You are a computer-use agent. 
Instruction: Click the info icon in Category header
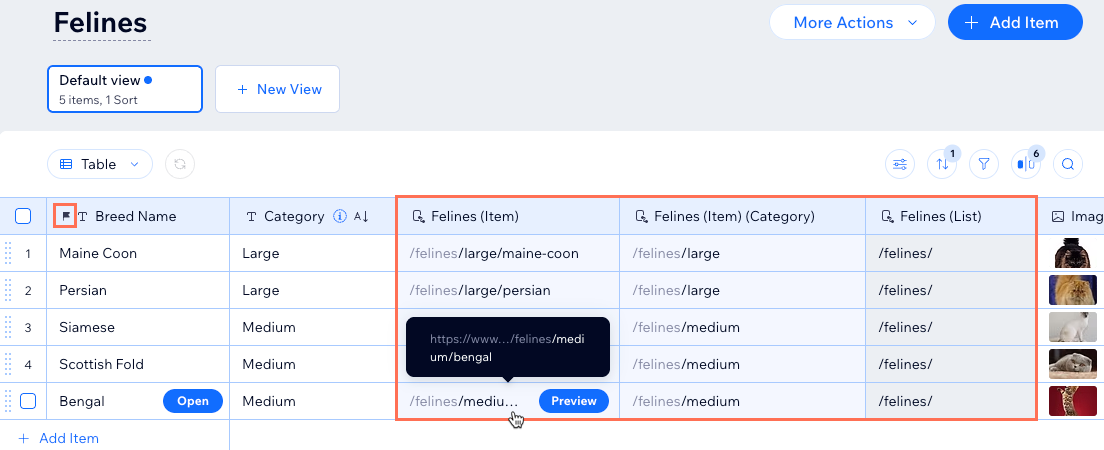(339, 216)
